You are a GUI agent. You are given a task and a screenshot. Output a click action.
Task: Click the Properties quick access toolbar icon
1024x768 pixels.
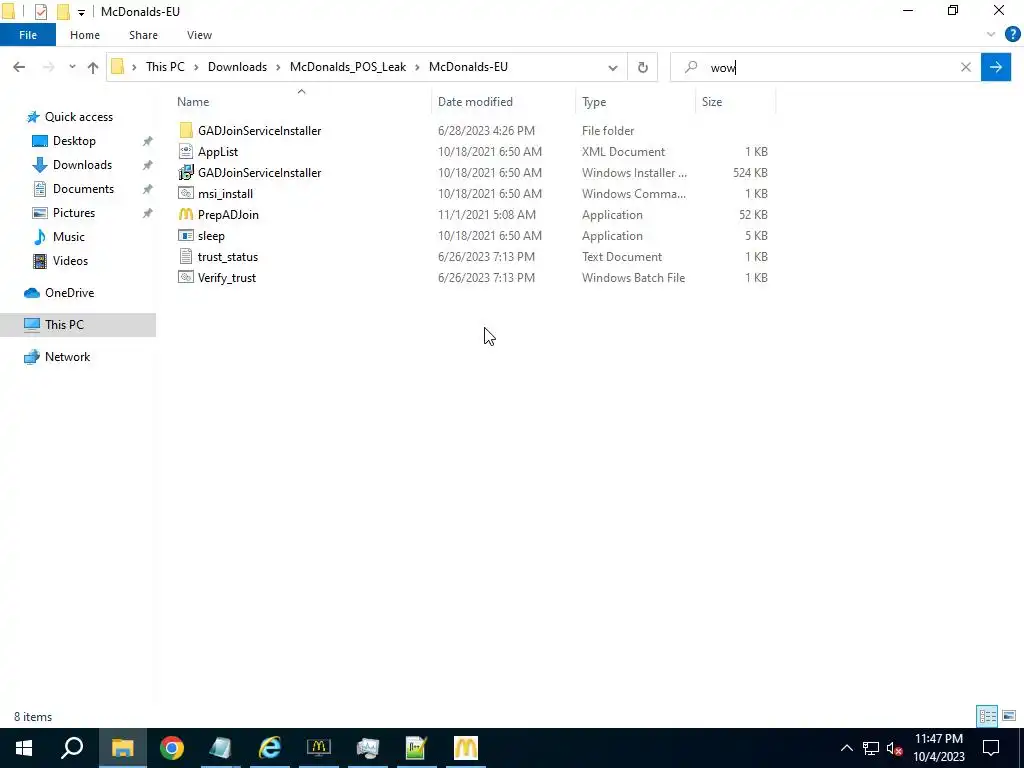(40, 12)
